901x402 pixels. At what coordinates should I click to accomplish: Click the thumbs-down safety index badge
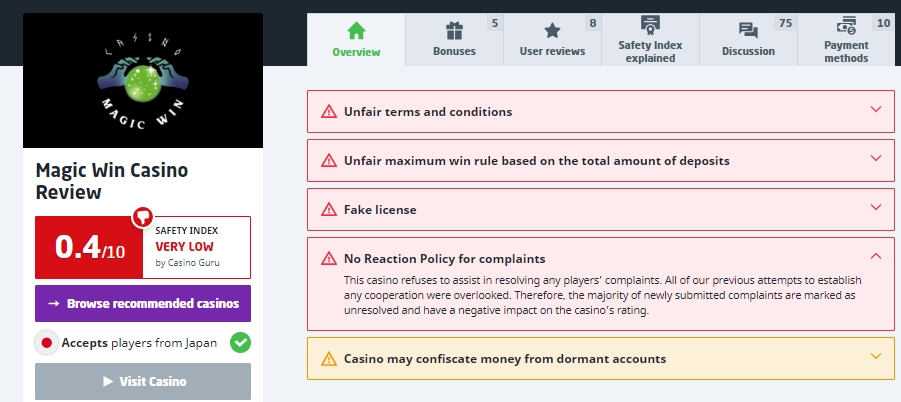142,216
